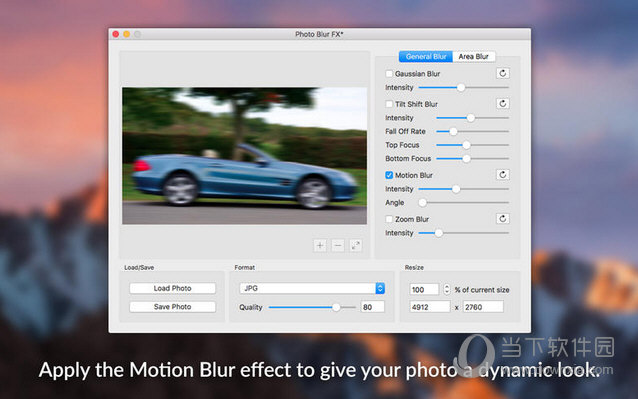The height and width of the screenshot is (399, 638).
Task: Reset the Motion Blur settings
Action: pyautogui.click(x=503, y=175)
